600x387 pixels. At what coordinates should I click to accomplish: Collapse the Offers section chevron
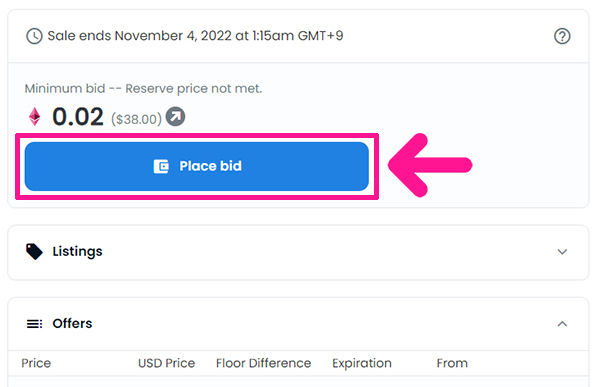(562, 324)
